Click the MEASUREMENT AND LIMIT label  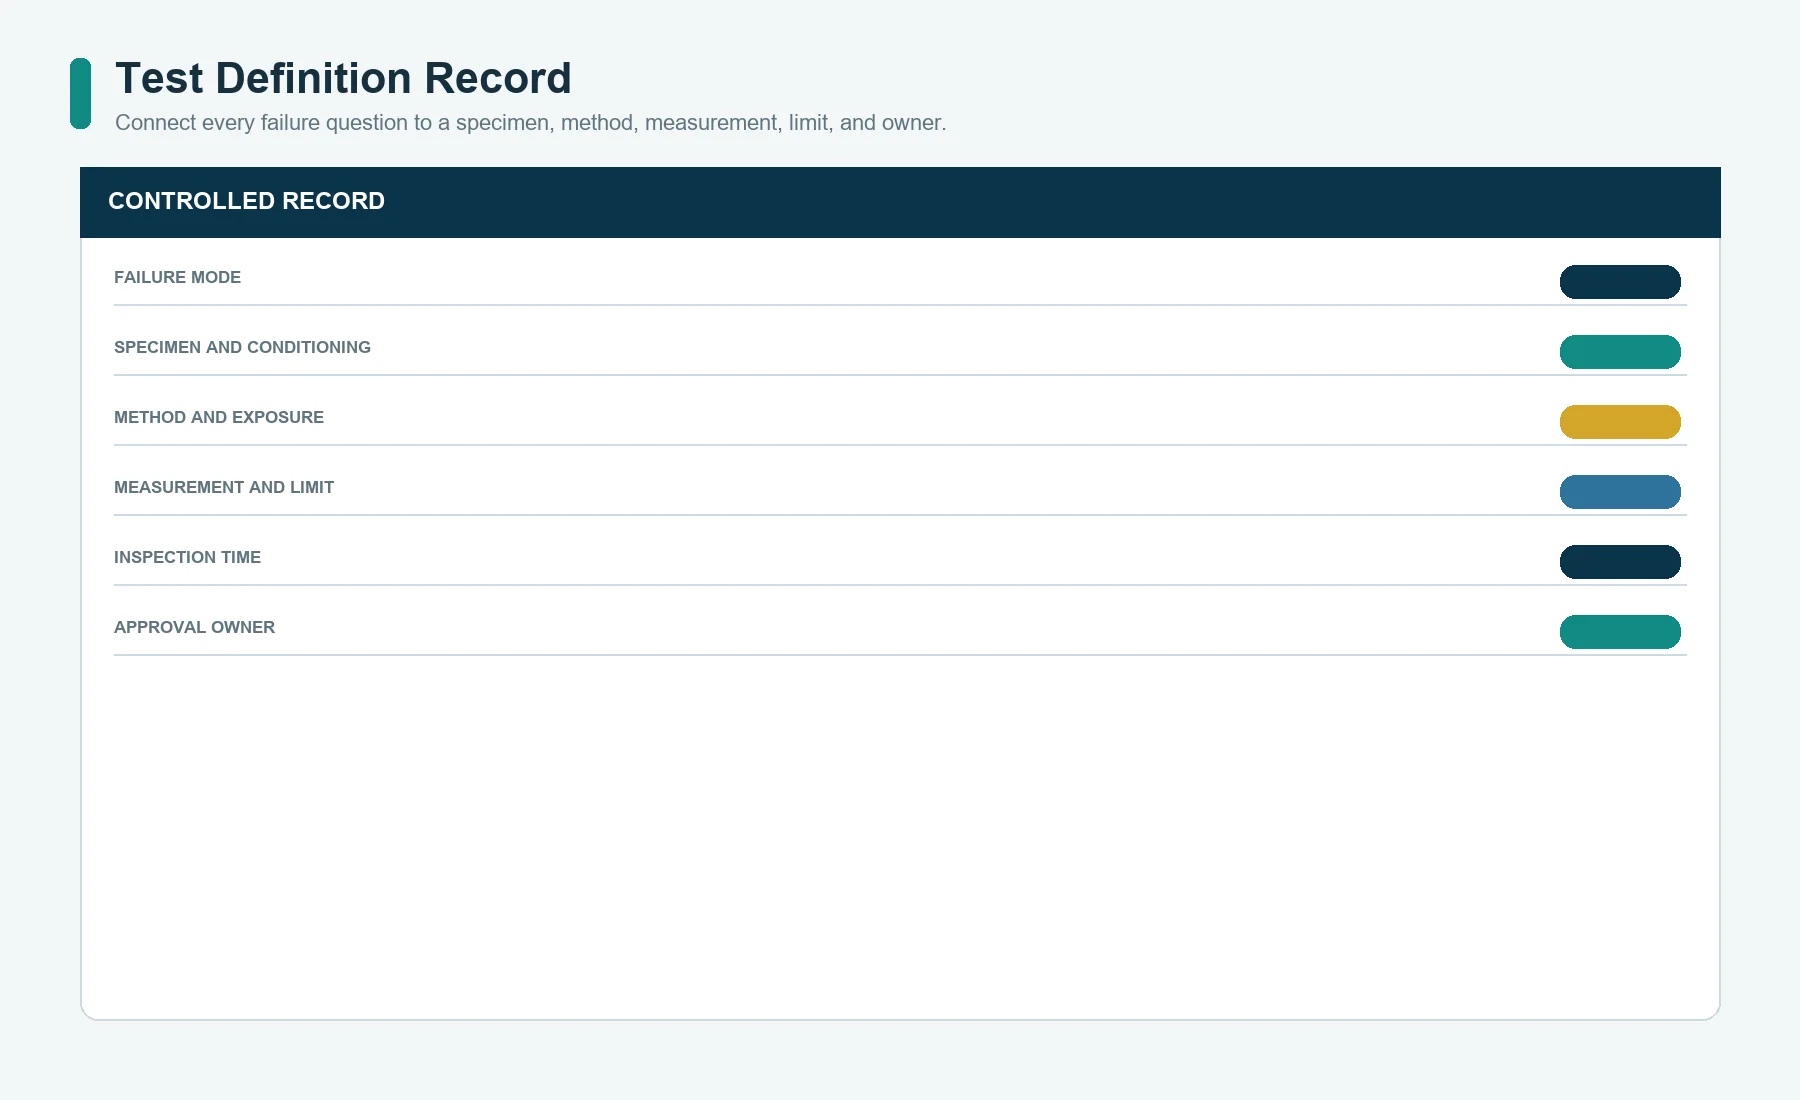(224, 487)
